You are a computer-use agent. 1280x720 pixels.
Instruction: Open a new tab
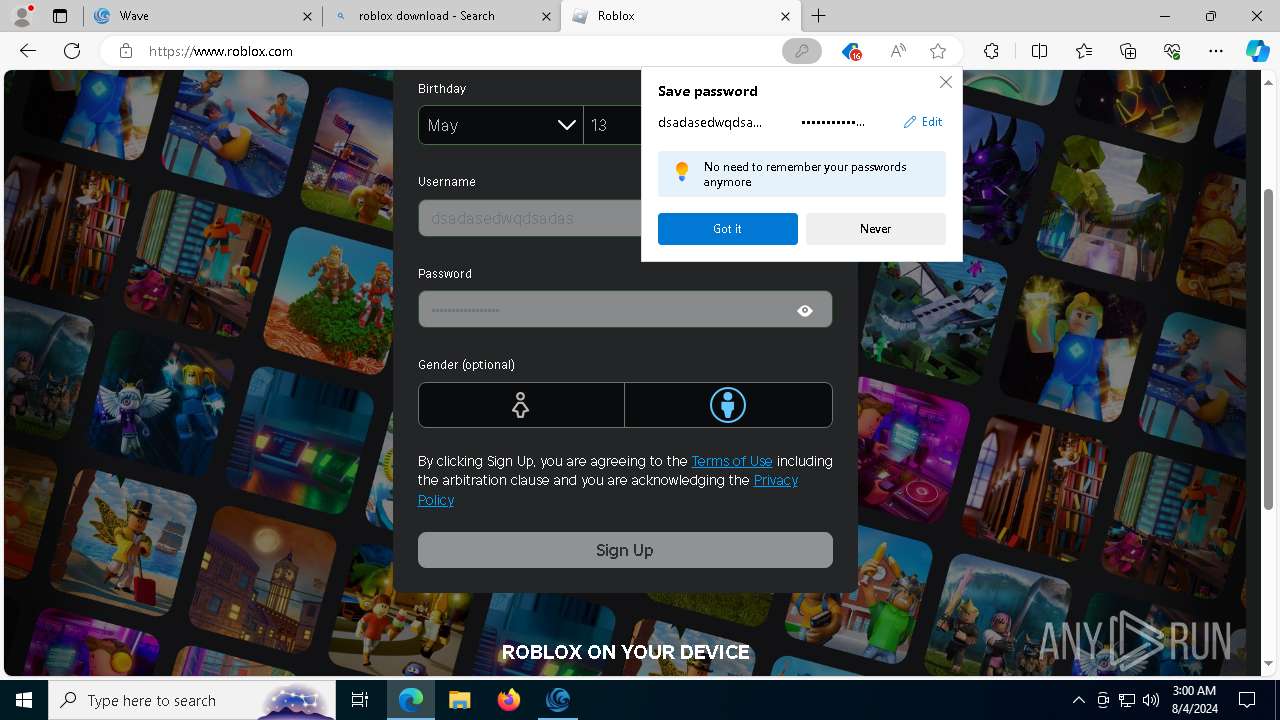pyautogui.click(x=819, y=16)
